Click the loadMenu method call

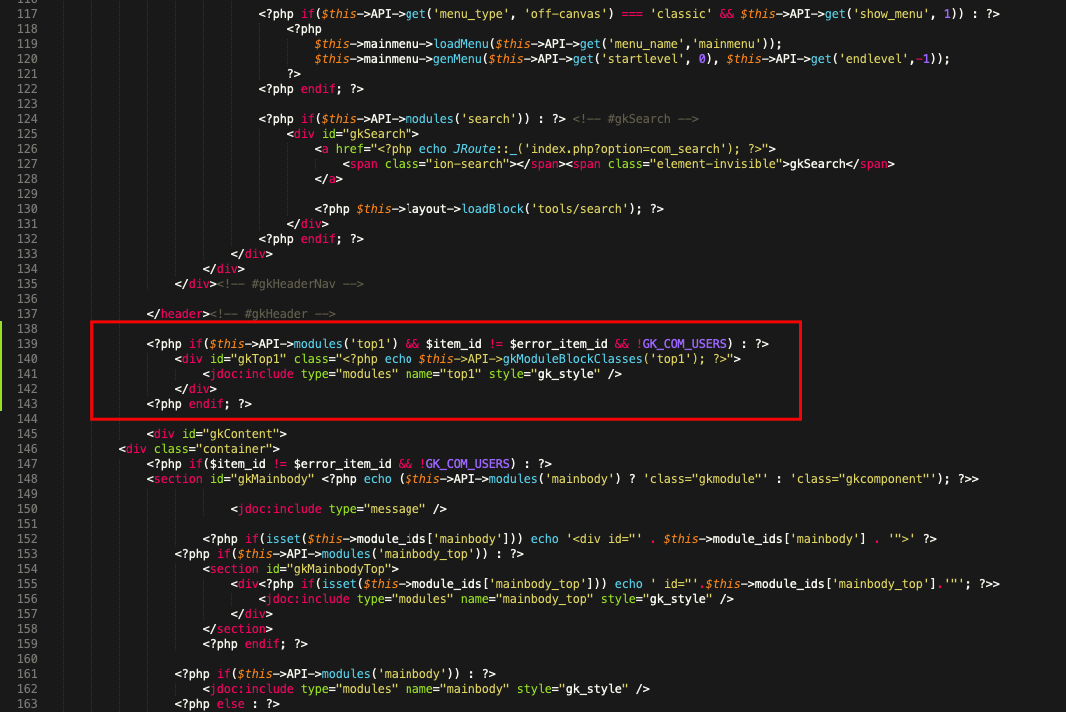point(461,44)
